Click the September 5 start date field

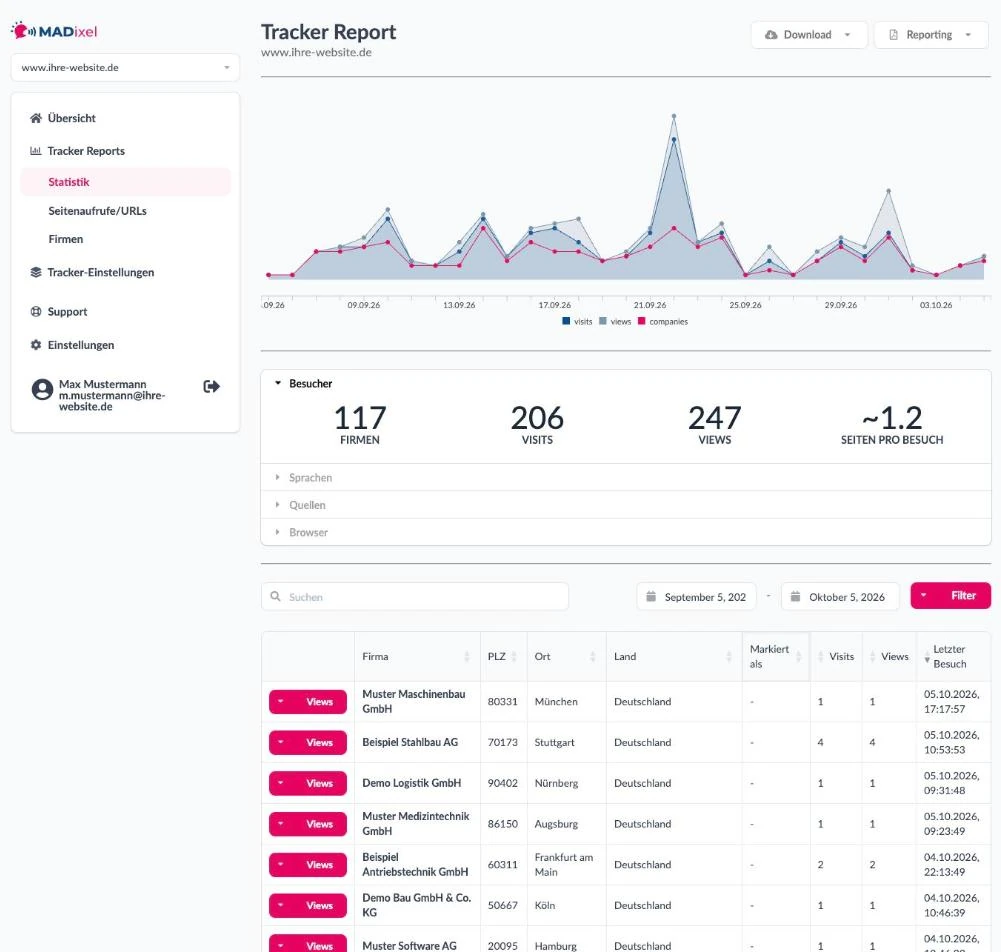tap(696, 596)
